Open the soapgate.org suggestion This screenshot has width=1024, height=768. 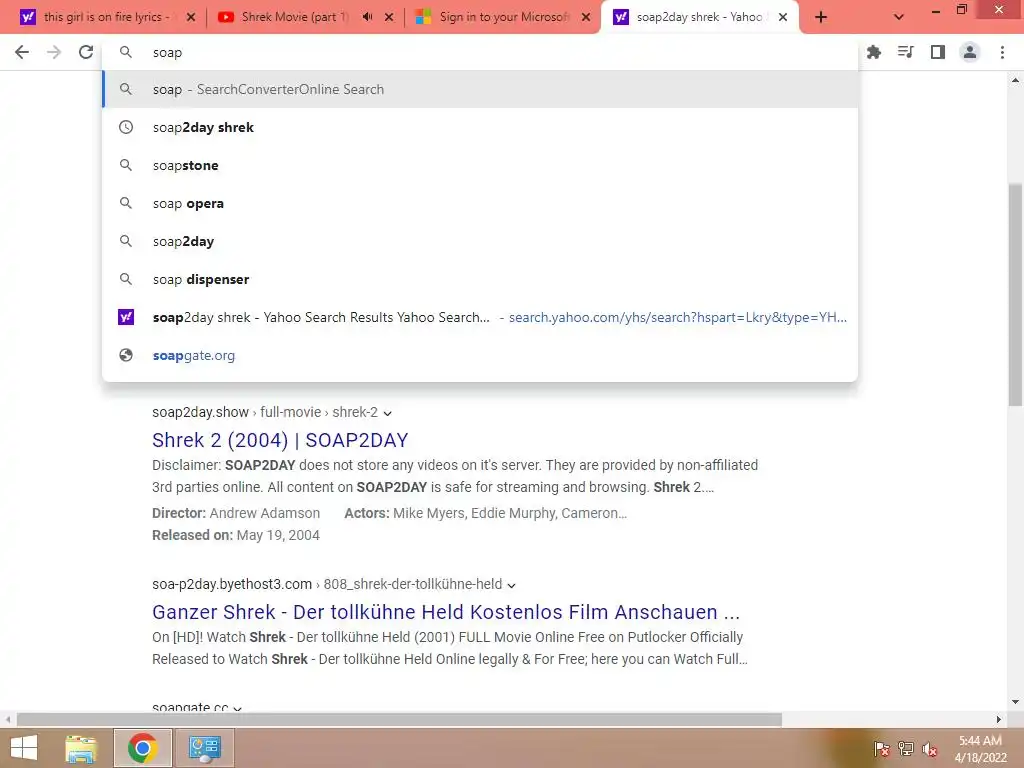(480, 355)
